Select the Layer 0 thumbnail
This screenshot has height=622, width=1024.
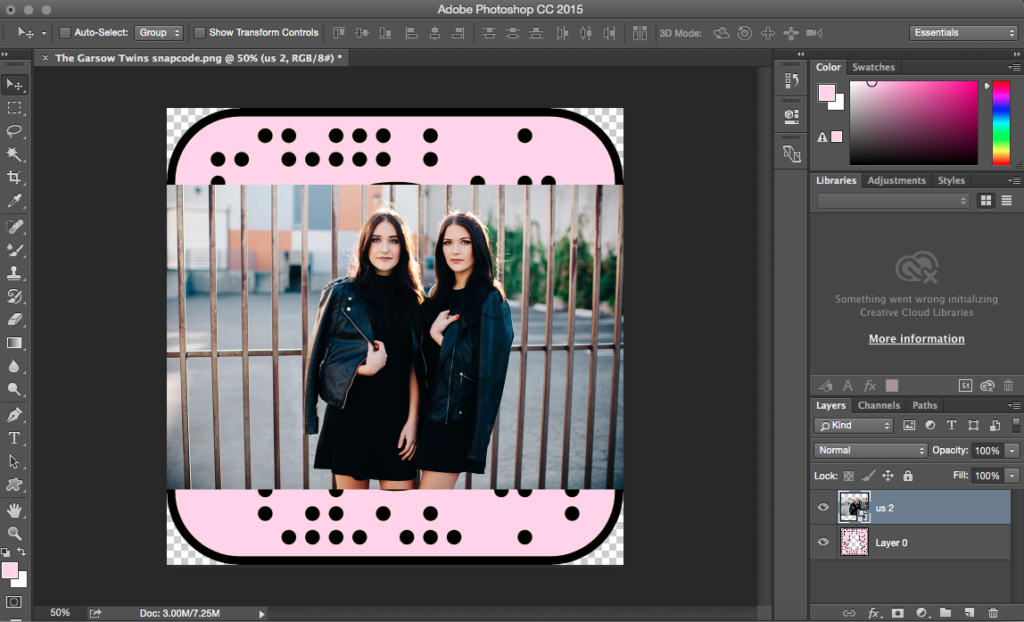coord(854,542)
